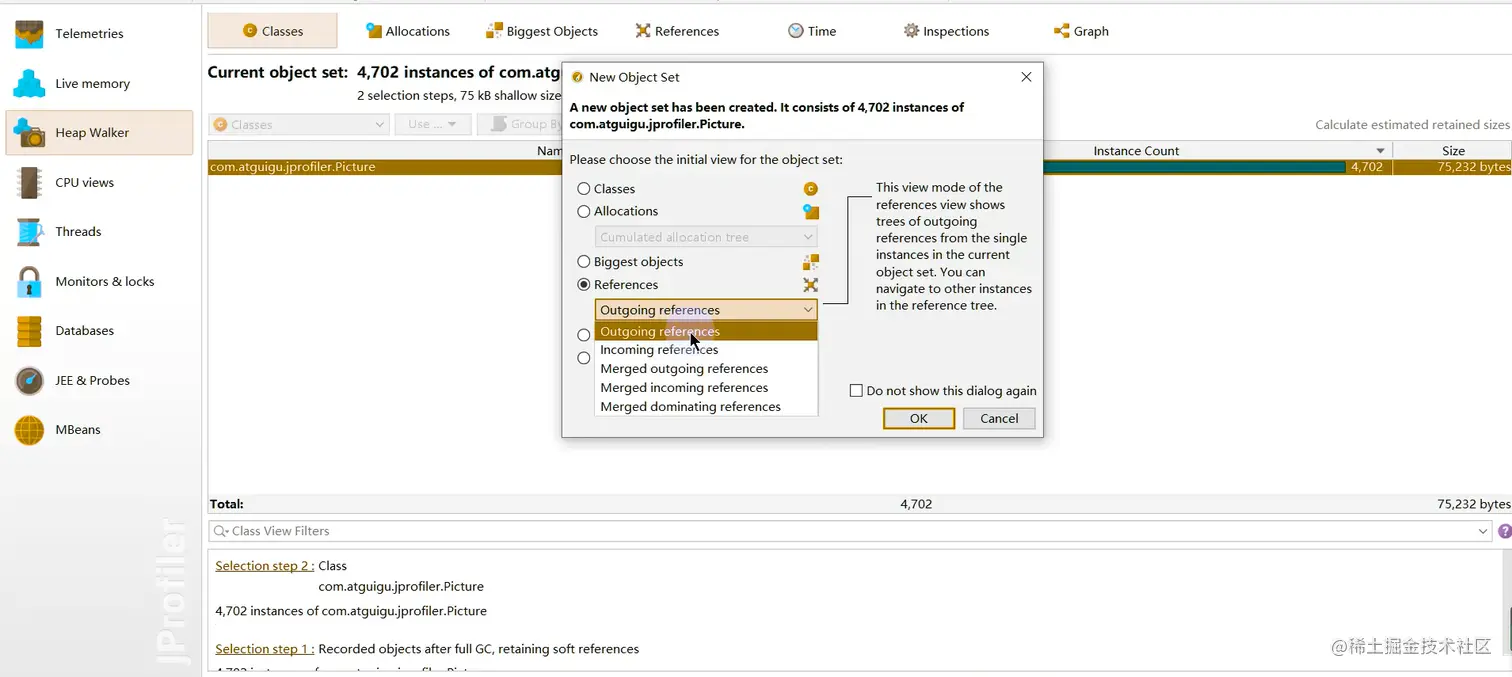Viewport: 1512px width, 677px height.
Task: Switch to the Graph tab
Action: pos(1081,31)
